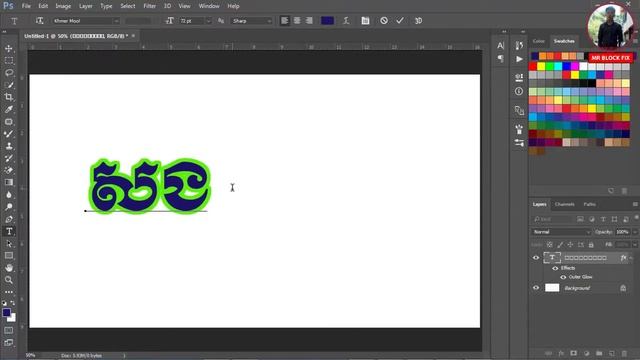Click the Effects label under the text layer
The height and width of the screenshot is (360, 640).
568,268
